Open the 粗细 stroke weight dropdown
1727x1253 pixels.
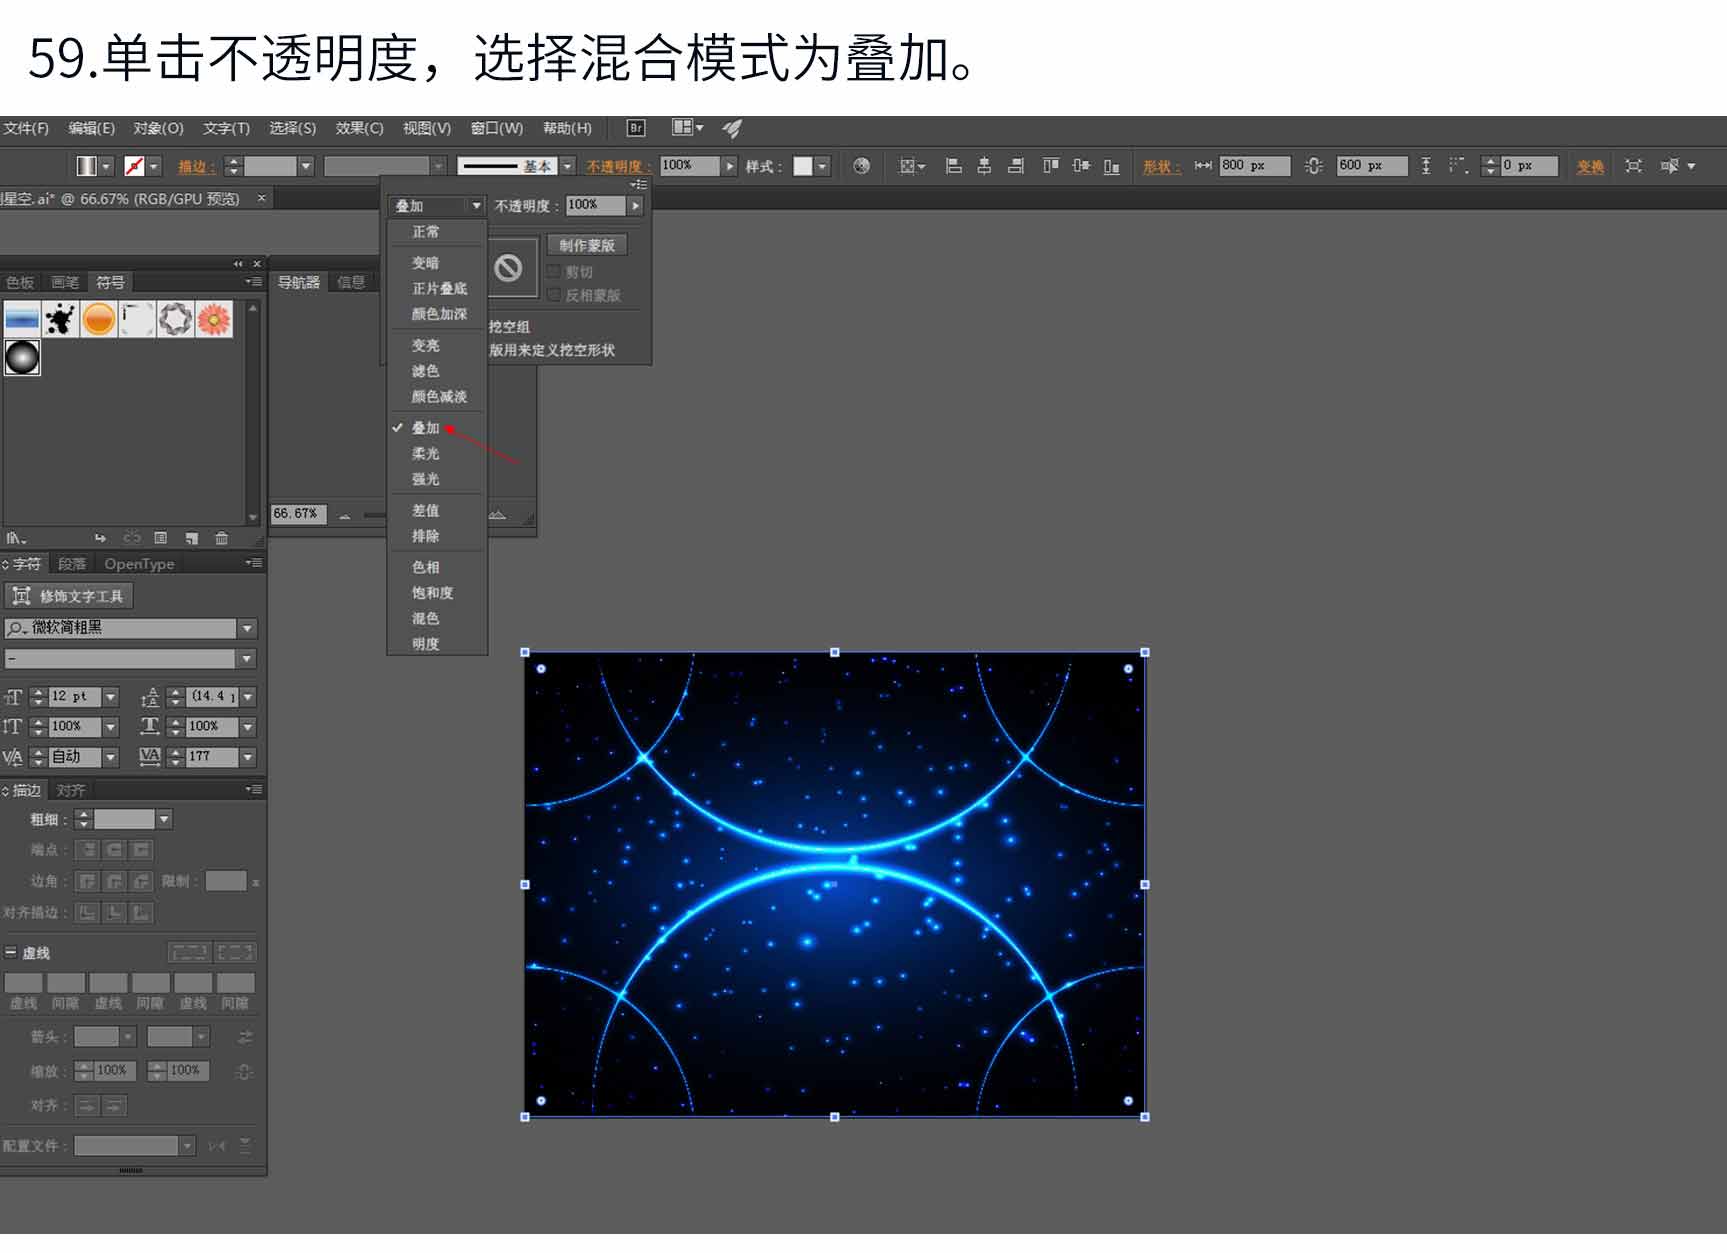click(164, 819)
